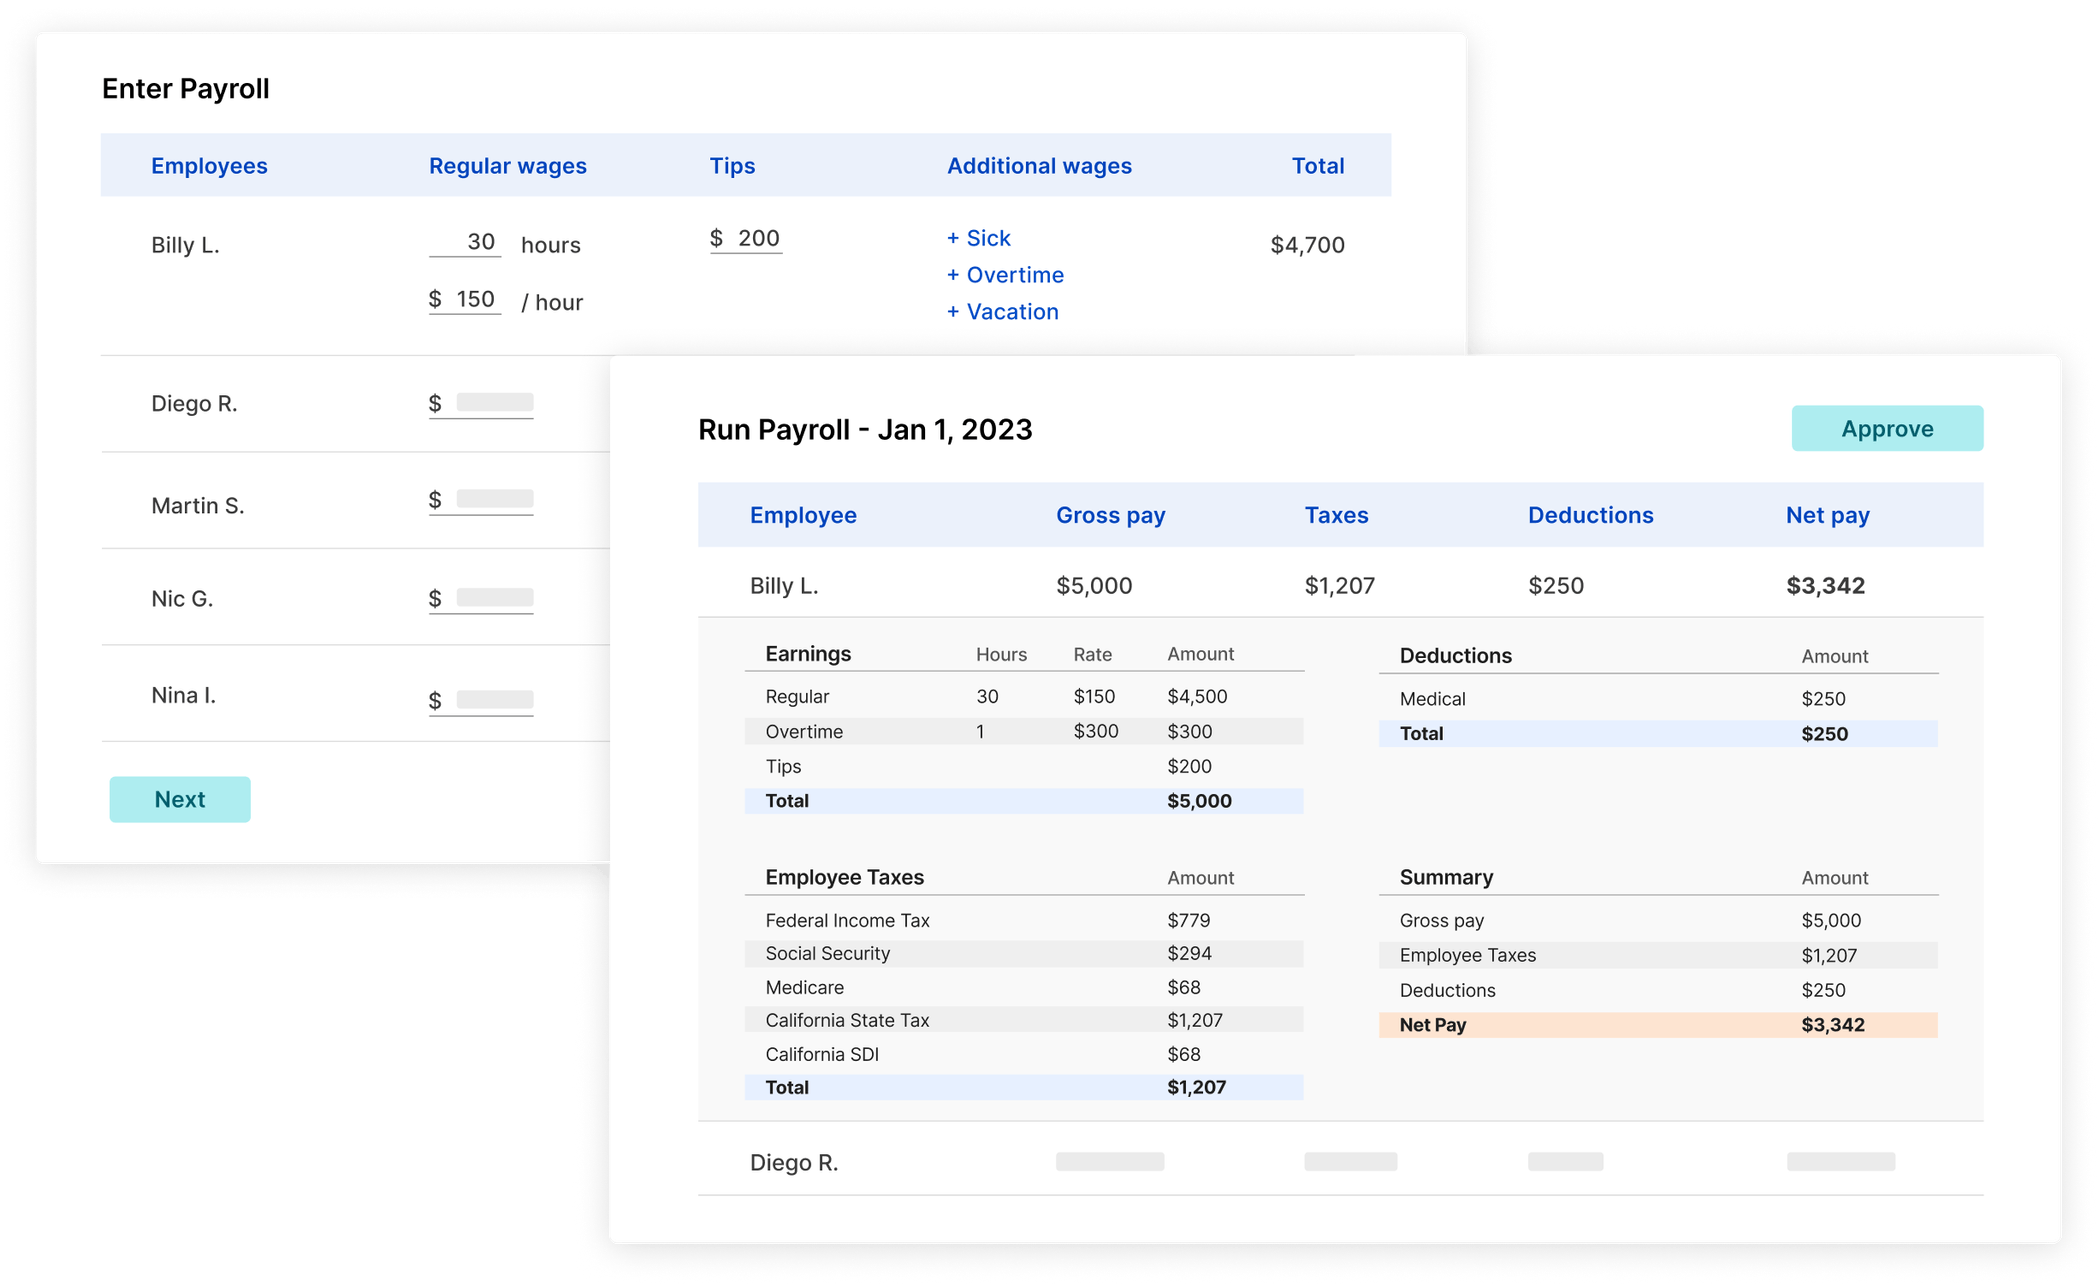Image resolution: width=2100 pixels, height=1286 pixels.
Task: Click Nina I. wages input field
Action: [x=493, y=700]
